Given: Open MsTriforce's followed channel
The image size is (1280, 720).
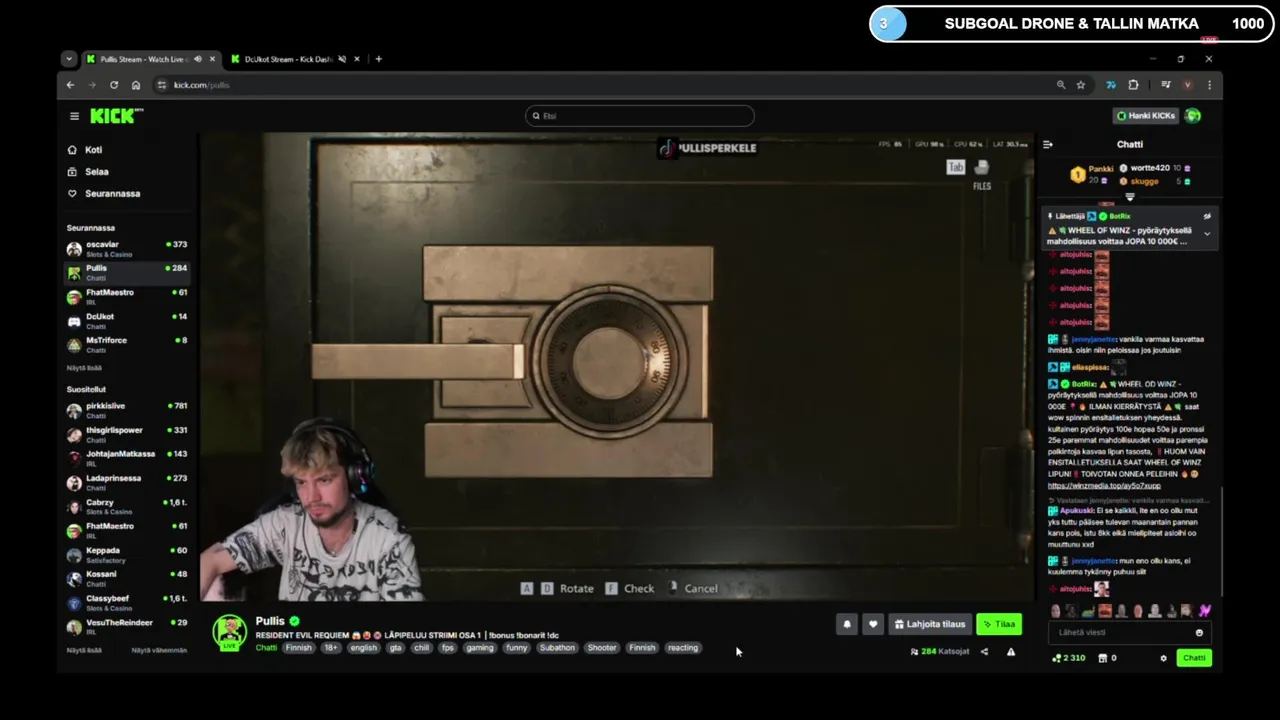Looking at the screenshot, I should 127,344.
